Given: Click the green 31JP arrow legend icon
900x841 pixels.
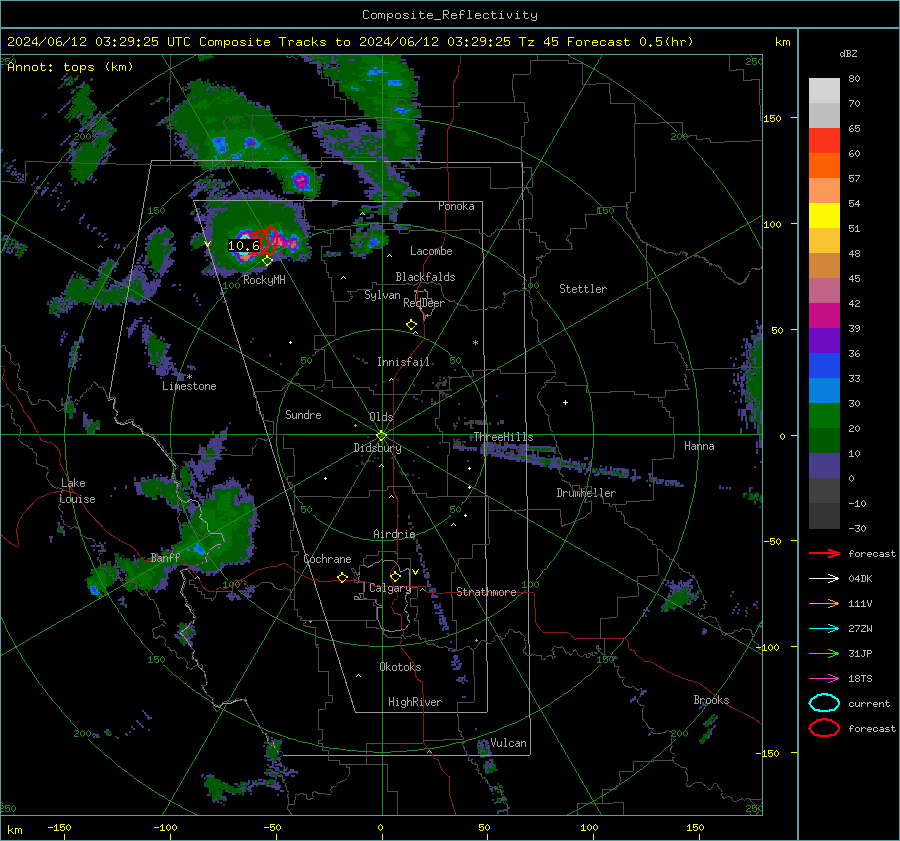Looking at the screenshot, I should (824, 653).
